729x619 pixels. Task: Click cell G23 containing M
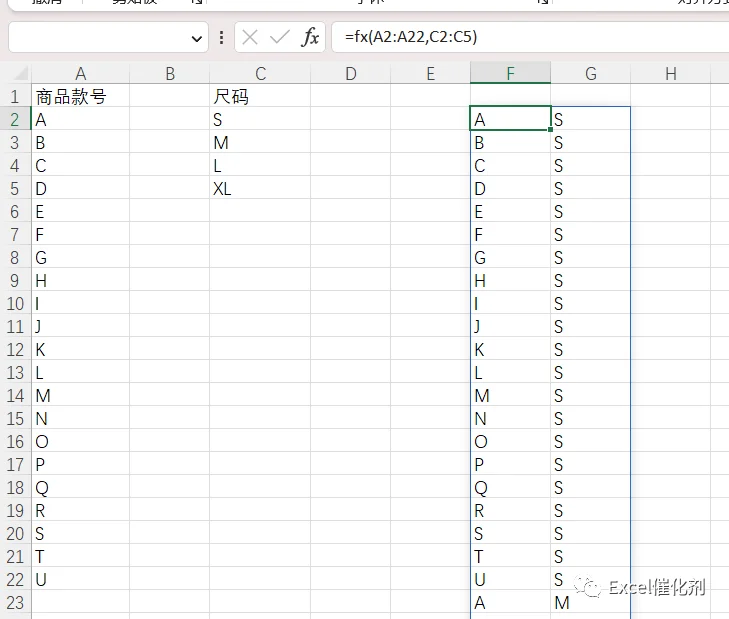click(590, 603)
